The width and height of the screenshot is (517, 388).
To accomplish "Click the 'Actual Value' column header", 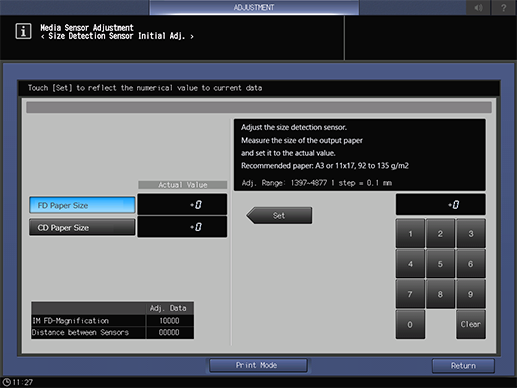I will tap(183, 185).
